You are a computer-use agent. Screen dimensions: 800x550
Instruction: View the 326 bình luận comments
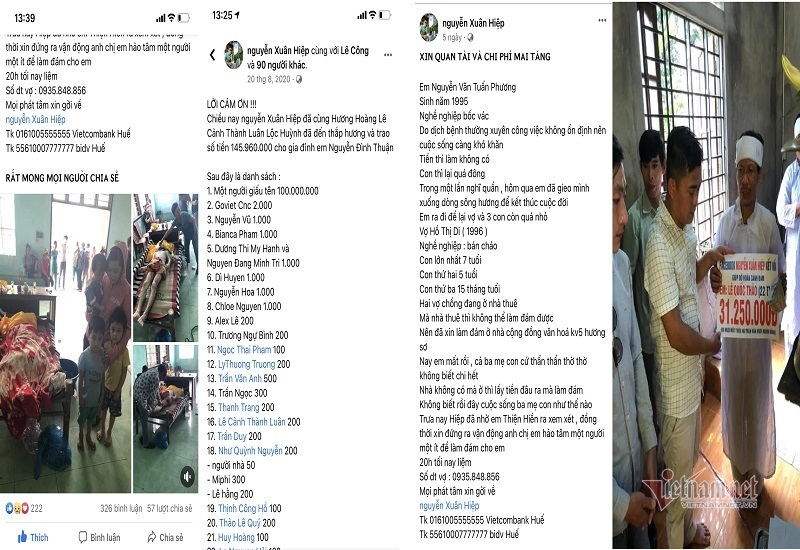pos(121,508)
